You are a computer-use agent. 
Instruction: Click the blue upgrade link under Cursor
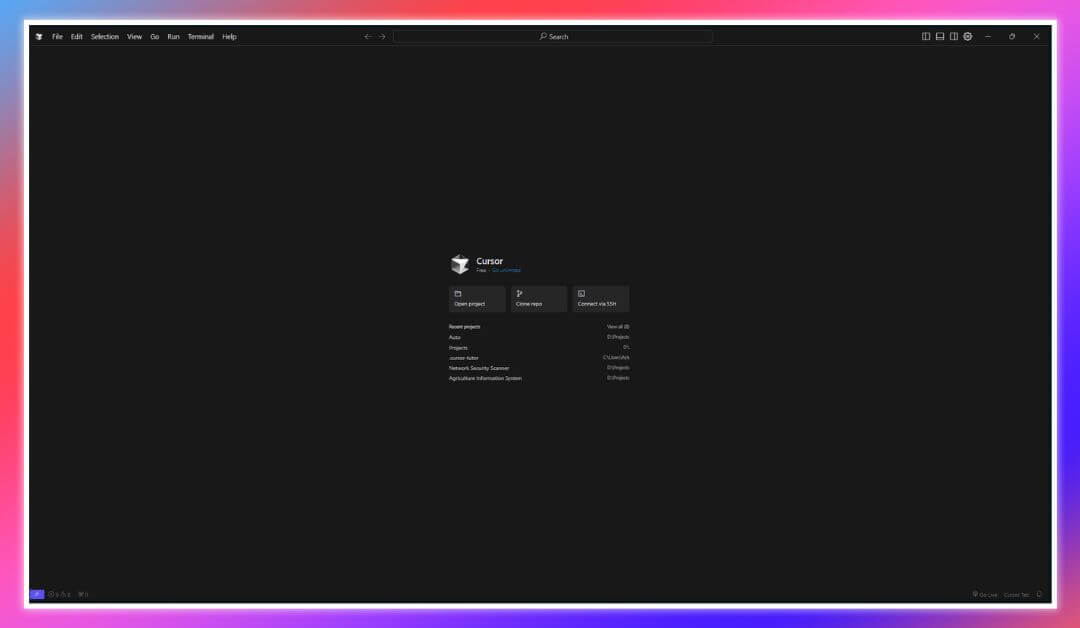[506, 271]
